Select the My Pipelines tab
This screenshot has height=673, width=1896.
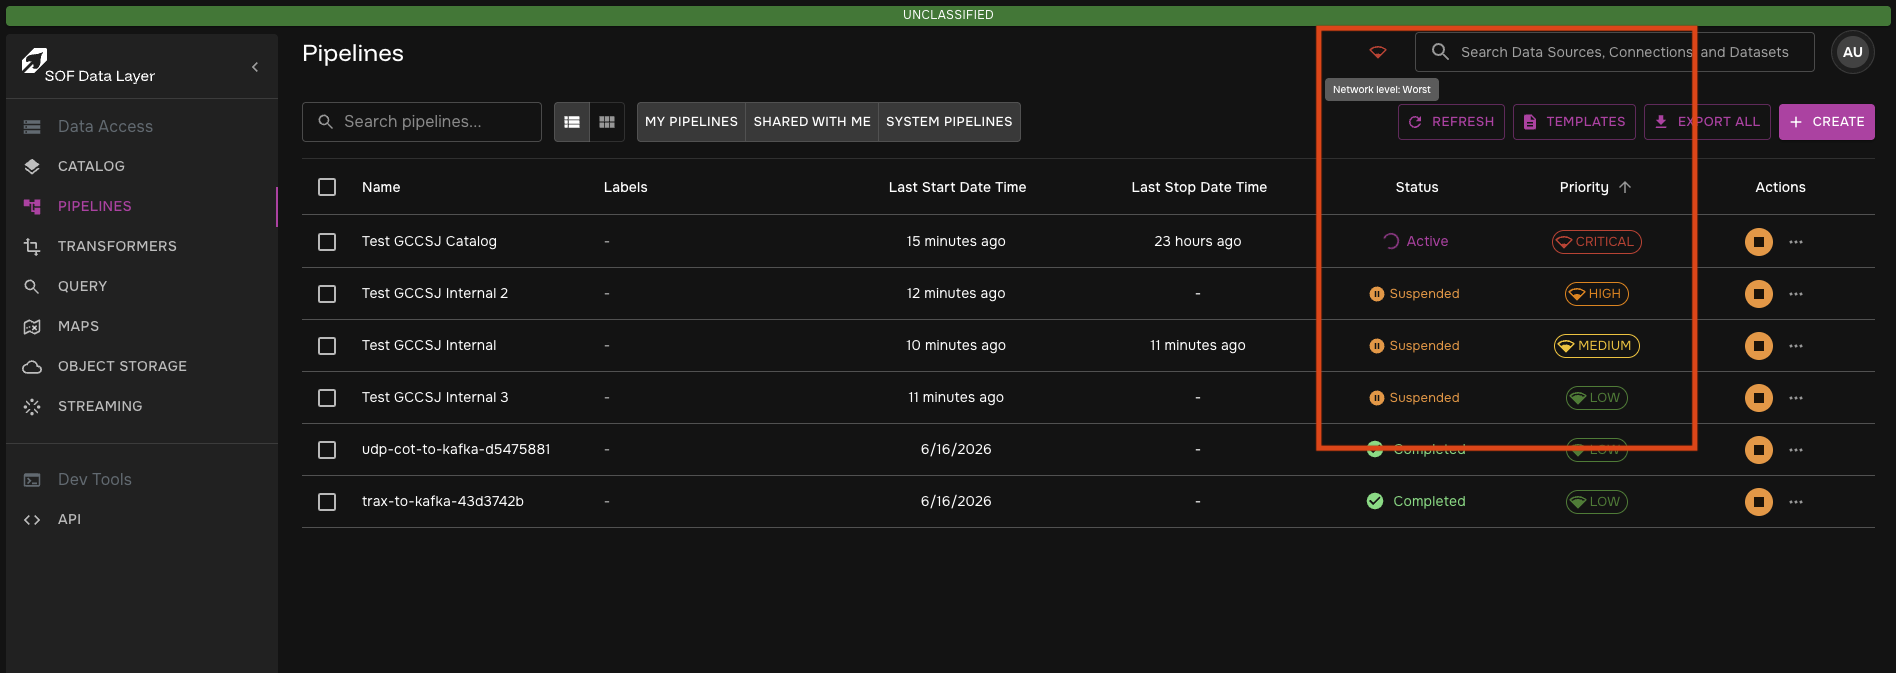[x=691, y=121]
